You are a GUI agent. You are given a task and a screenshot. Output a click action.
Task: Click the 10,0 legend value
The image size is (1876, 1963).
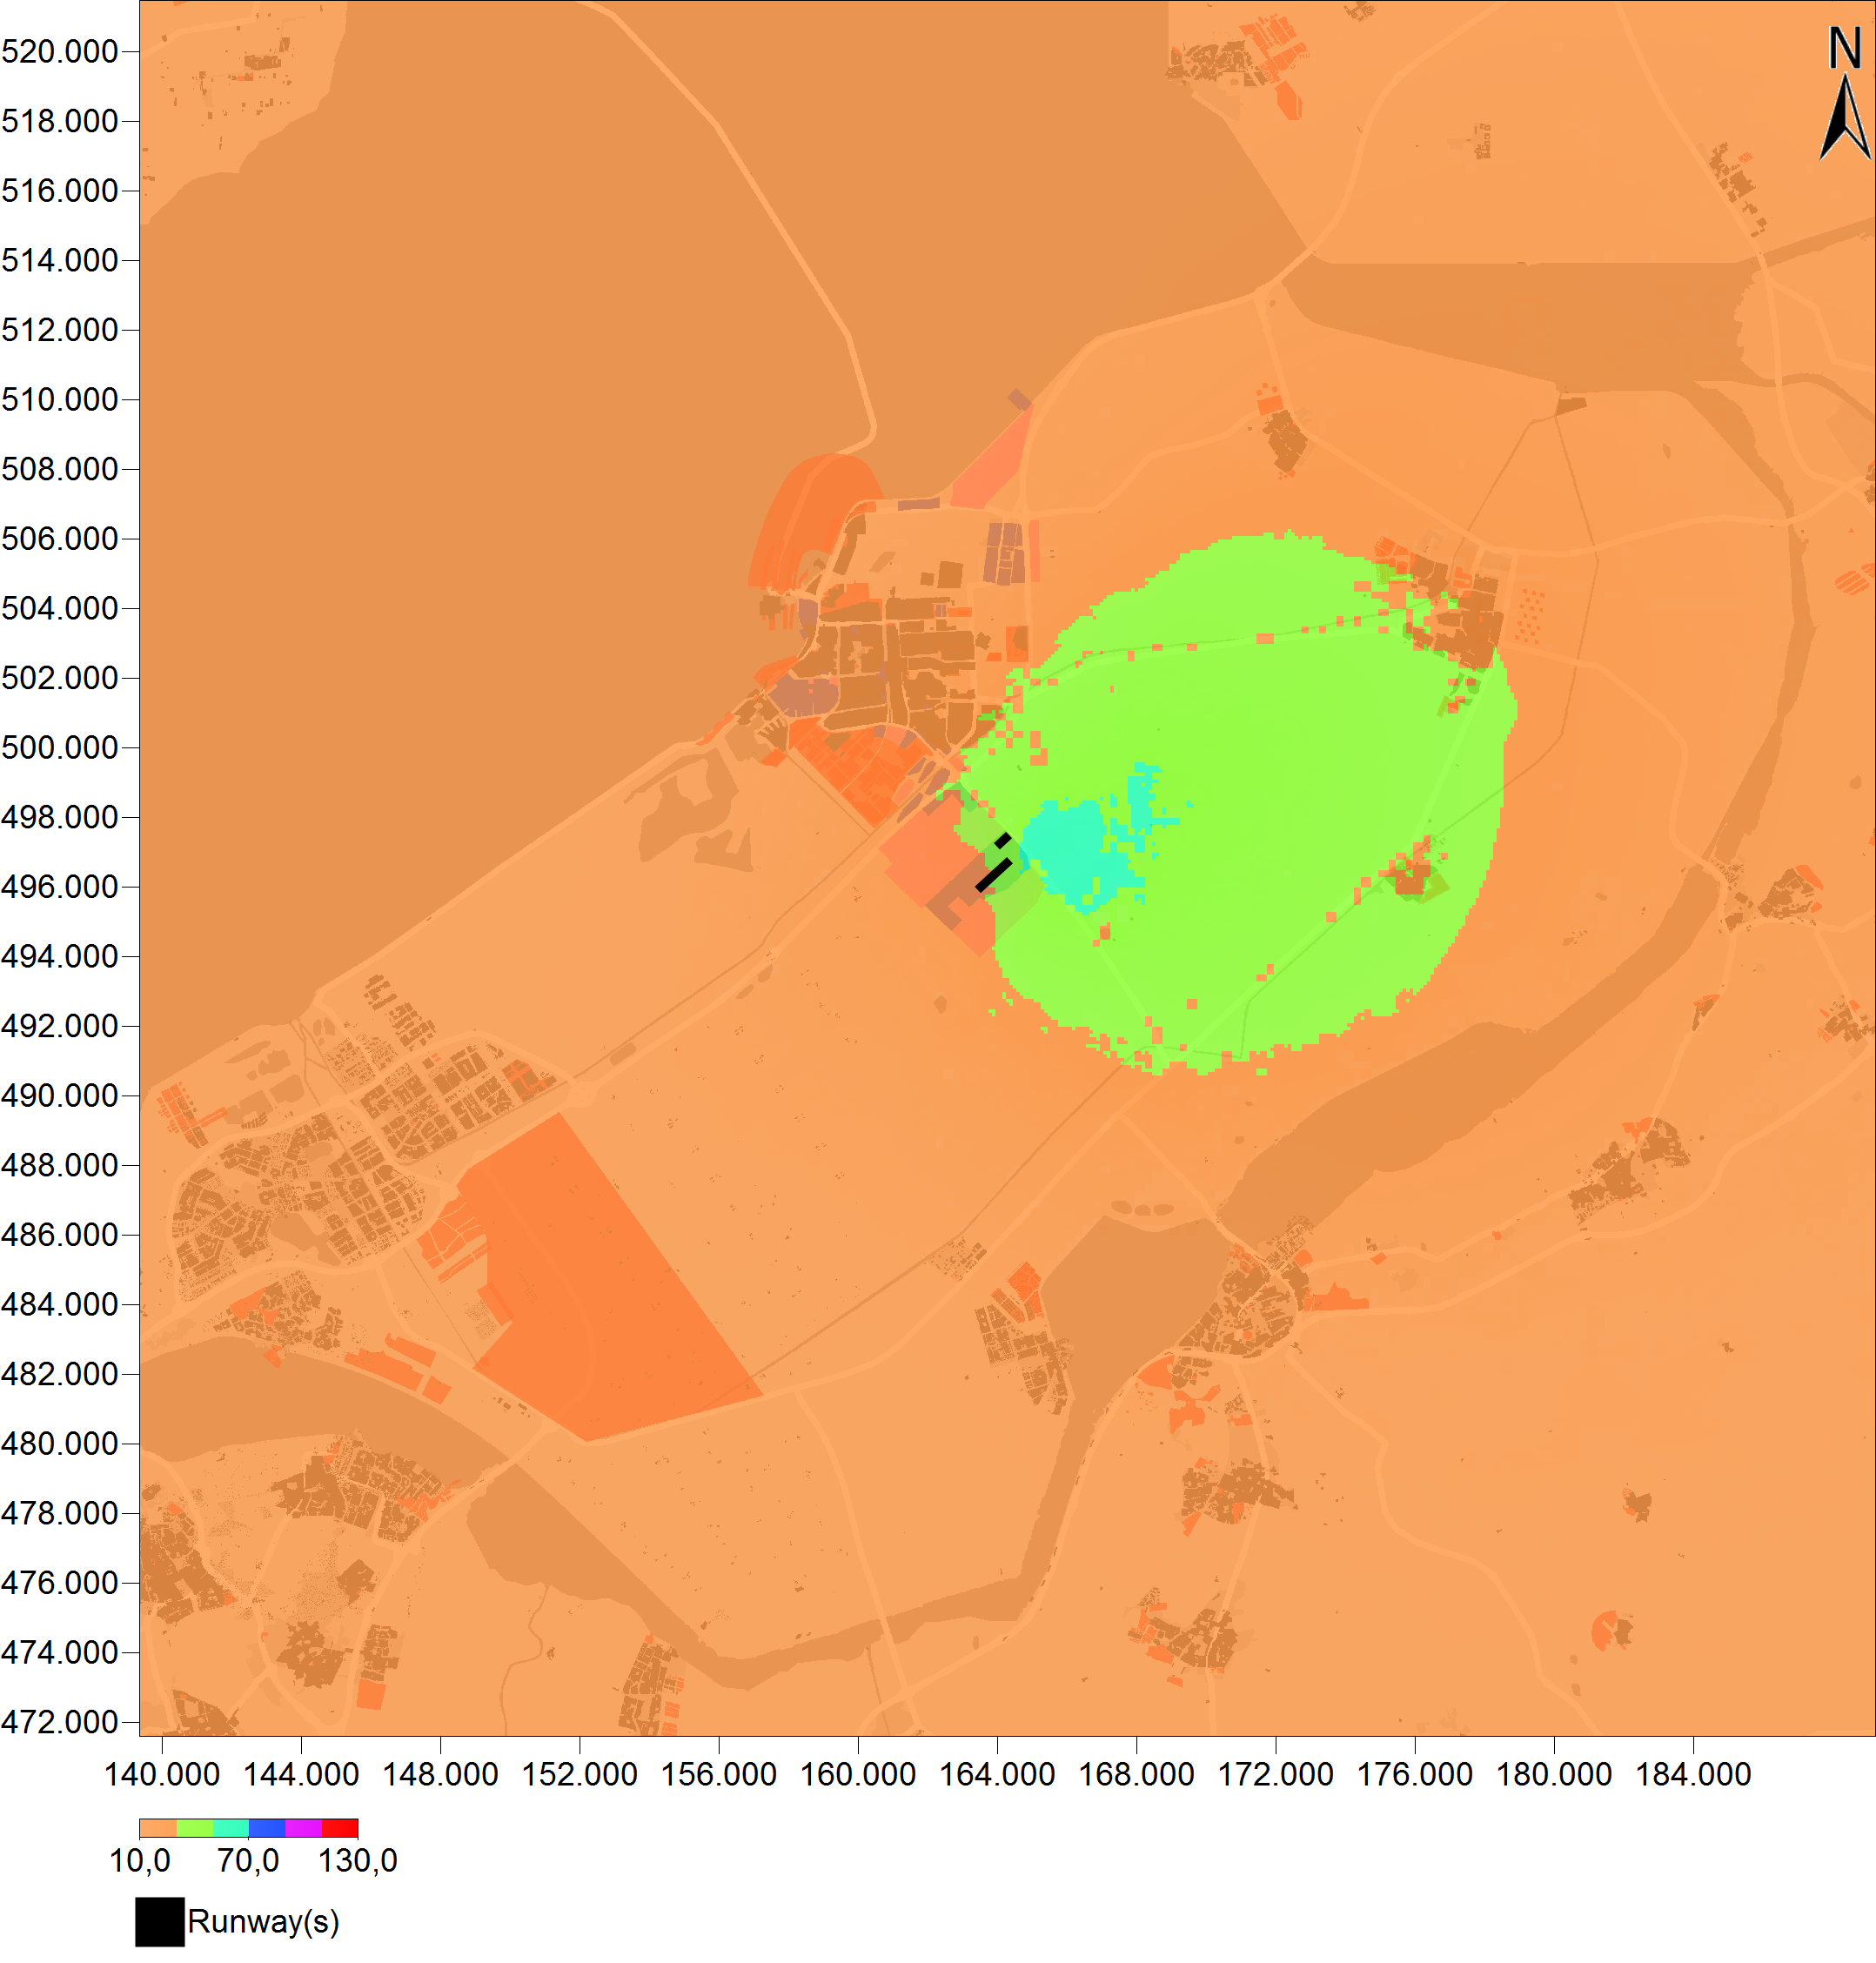click(x=140, y=1861)
